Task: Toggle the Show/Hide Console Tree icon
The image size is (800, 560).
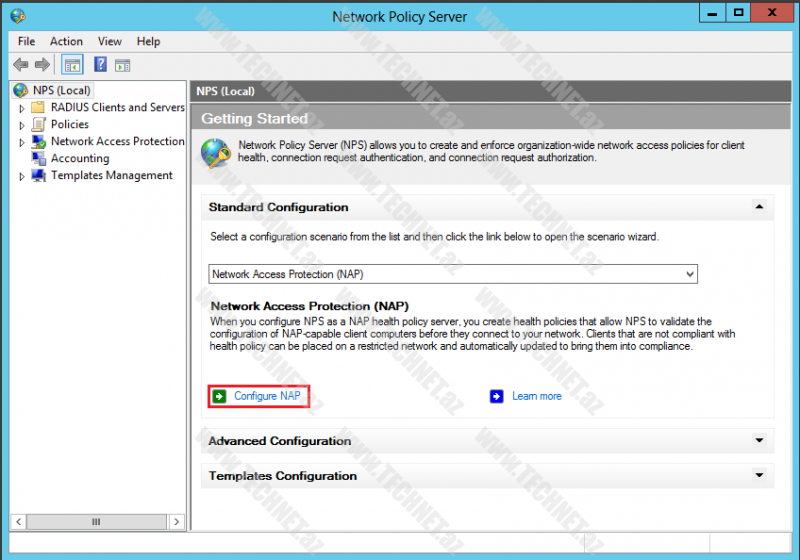Action: 72,65
